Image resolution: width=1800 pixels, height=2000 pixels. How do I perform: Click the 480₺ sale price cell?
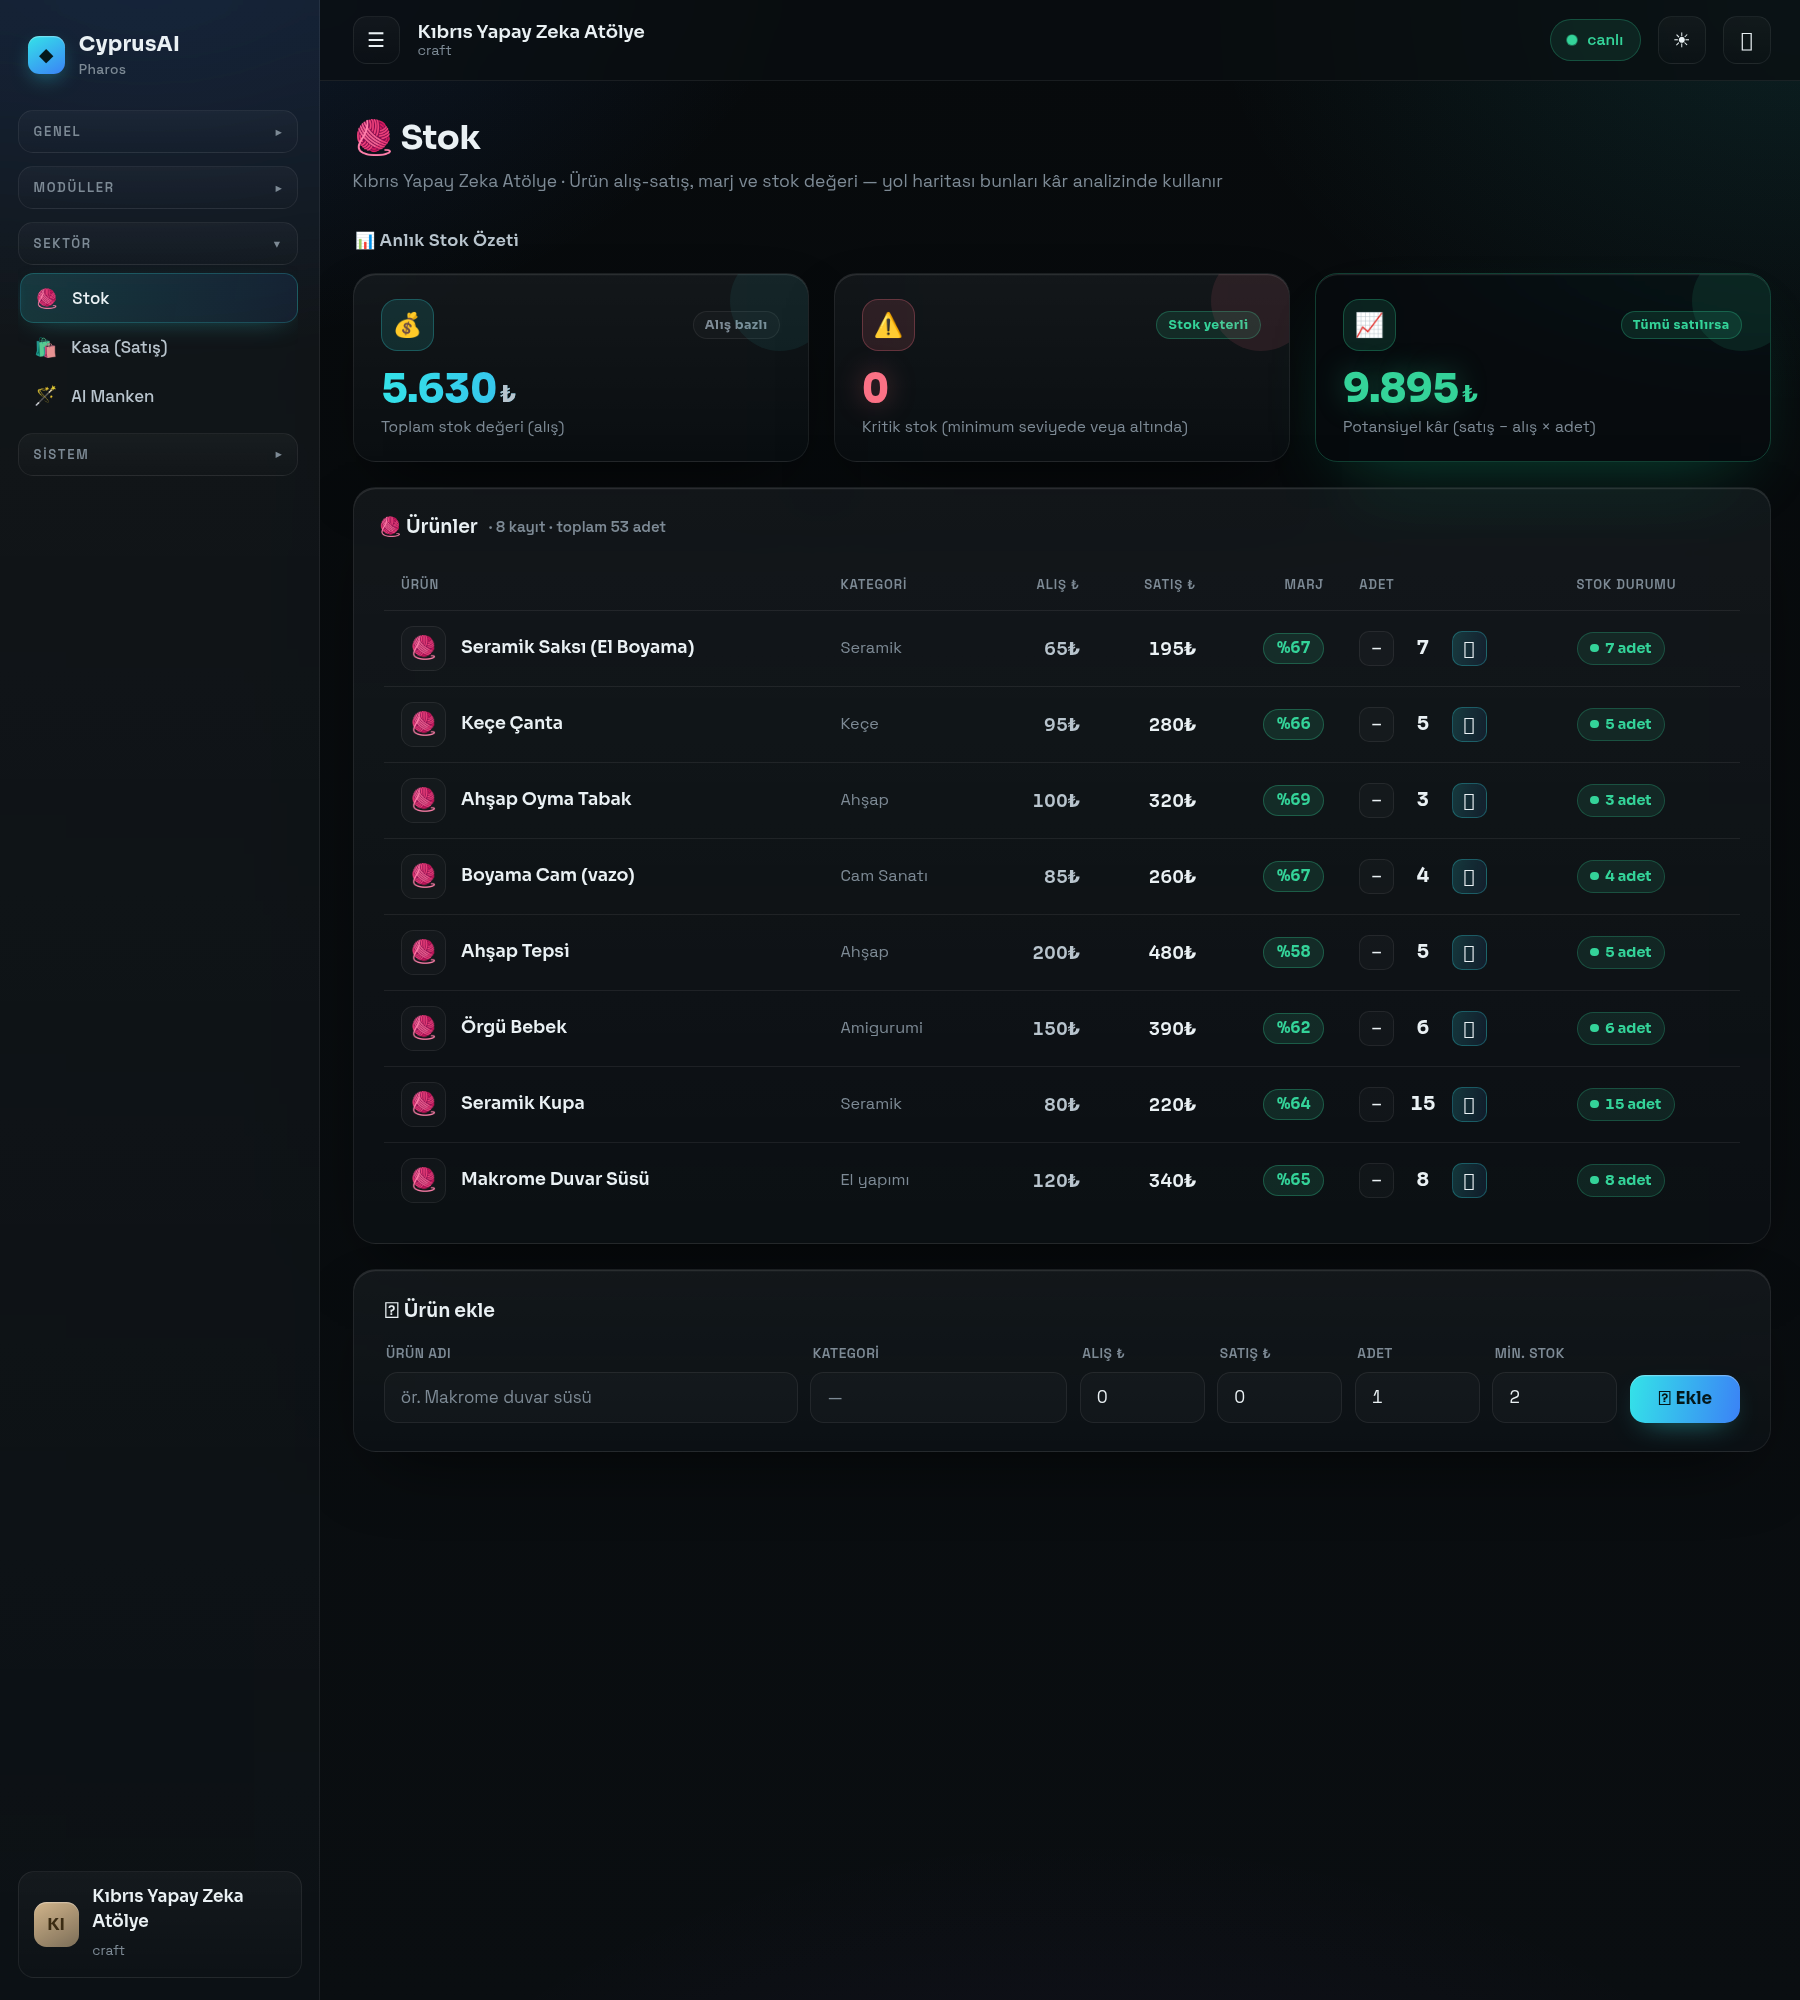[x=1172, y=952]
